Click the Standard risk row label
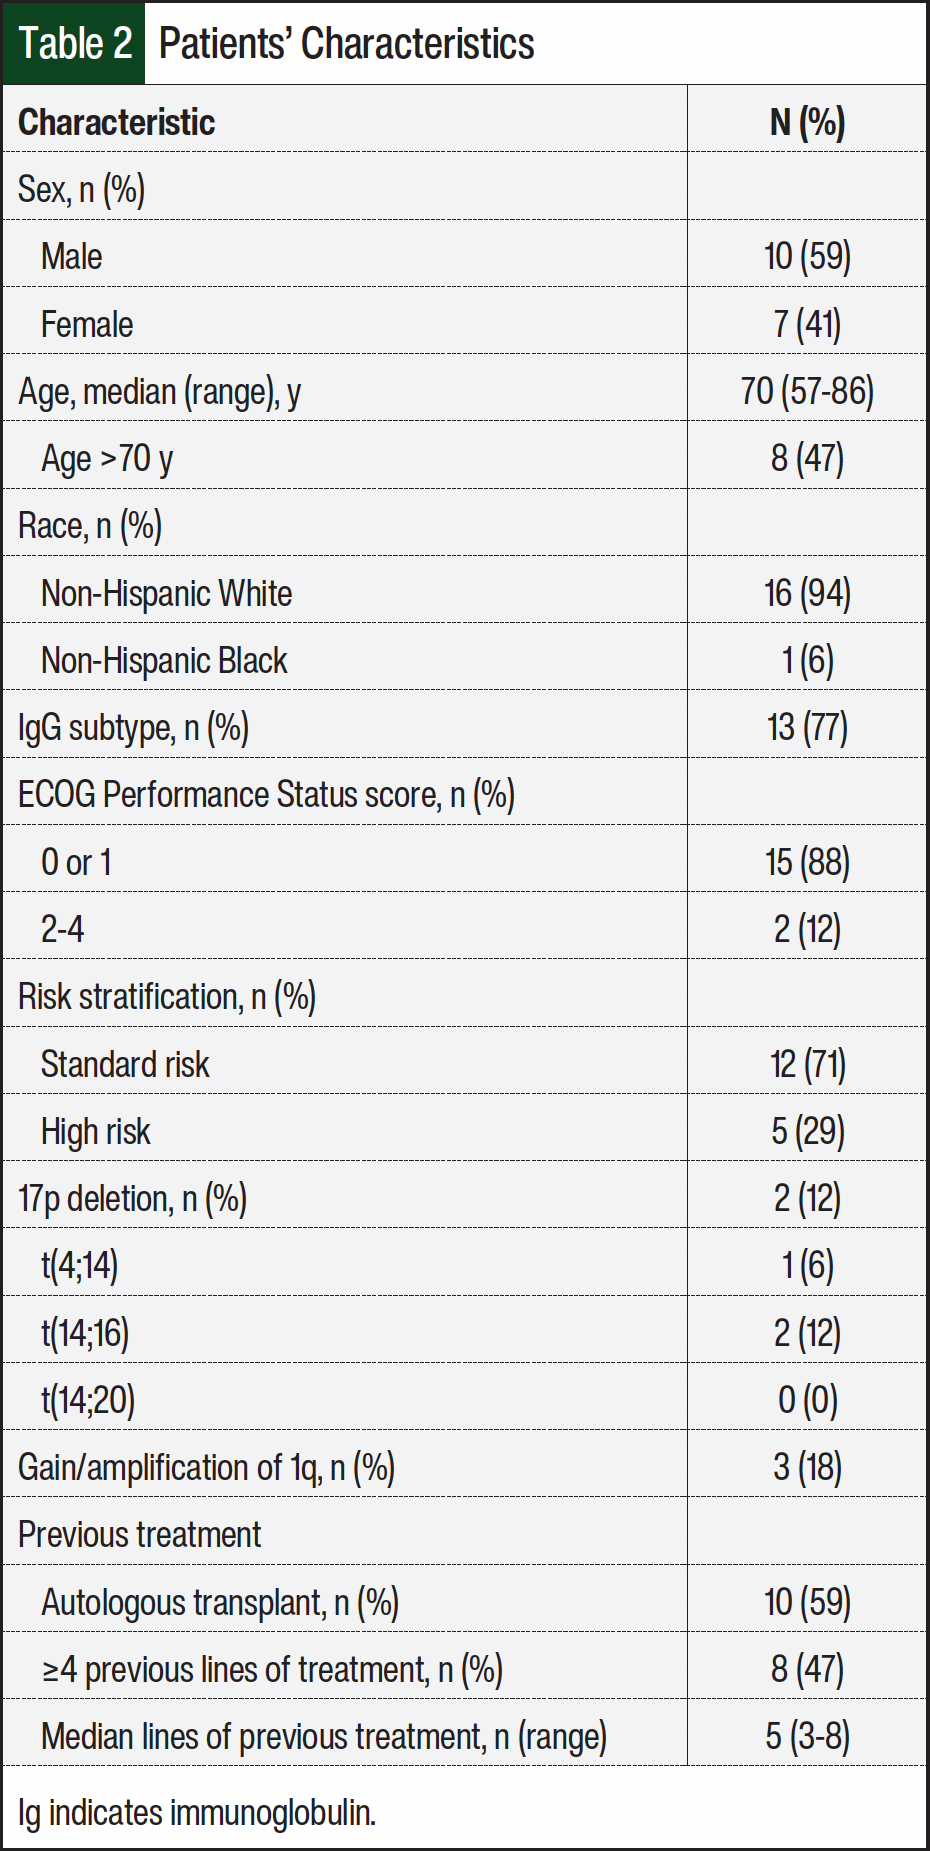Screen dimensions: 930x1851 125,1064
